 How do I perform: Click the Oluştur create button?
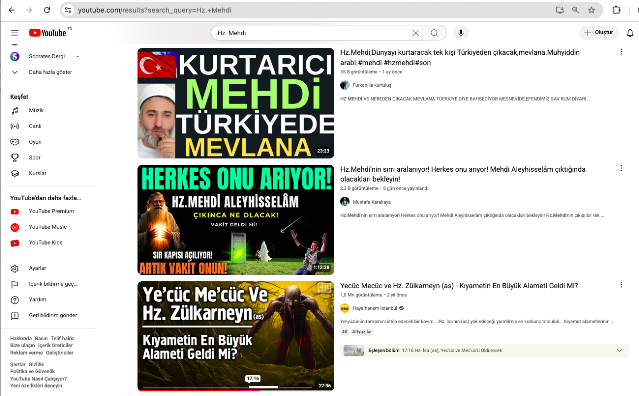coord(599,33)
